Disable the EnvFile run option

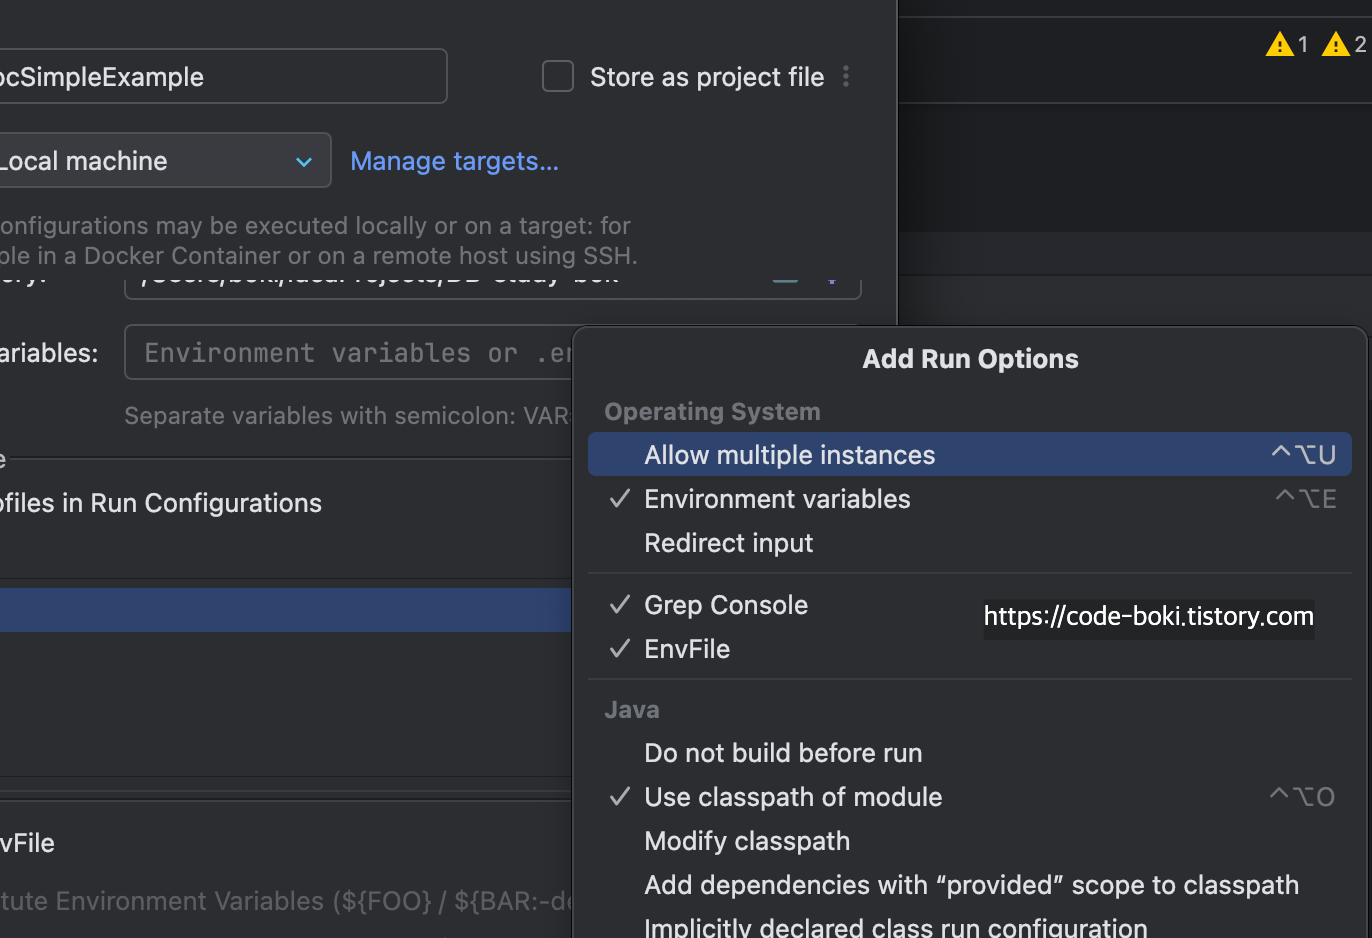pos(687,649)
